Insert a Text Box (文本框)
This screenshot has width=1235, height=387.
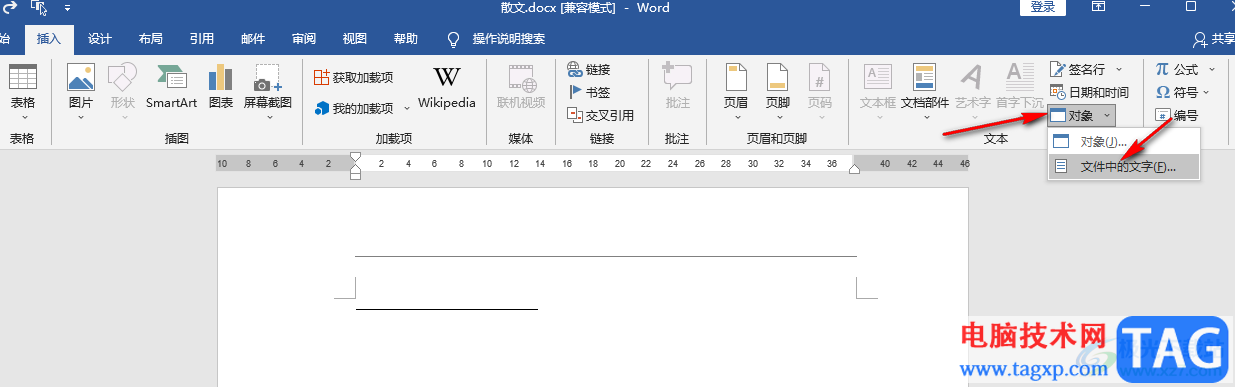pos(878,90)
